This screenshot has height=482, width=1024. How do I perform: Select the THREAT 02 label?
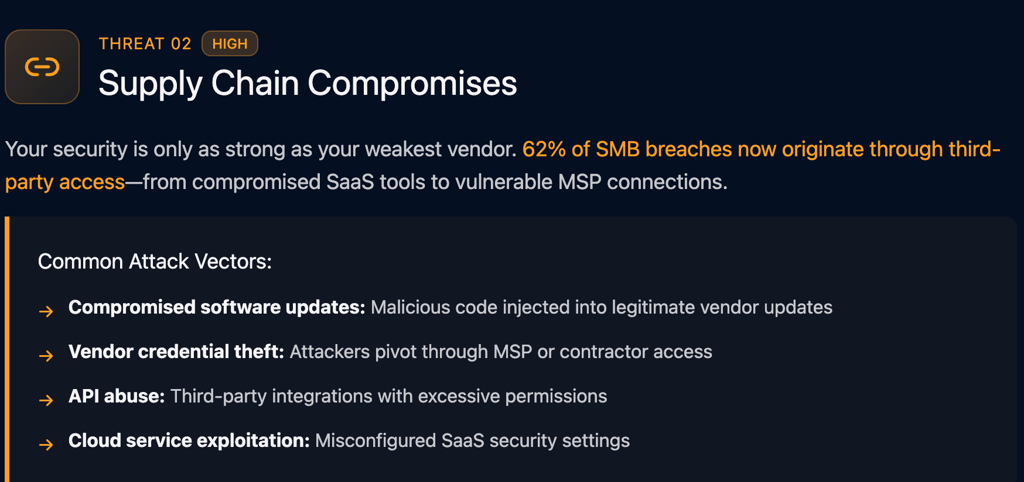pyautogui.click(x=145, y=44)
